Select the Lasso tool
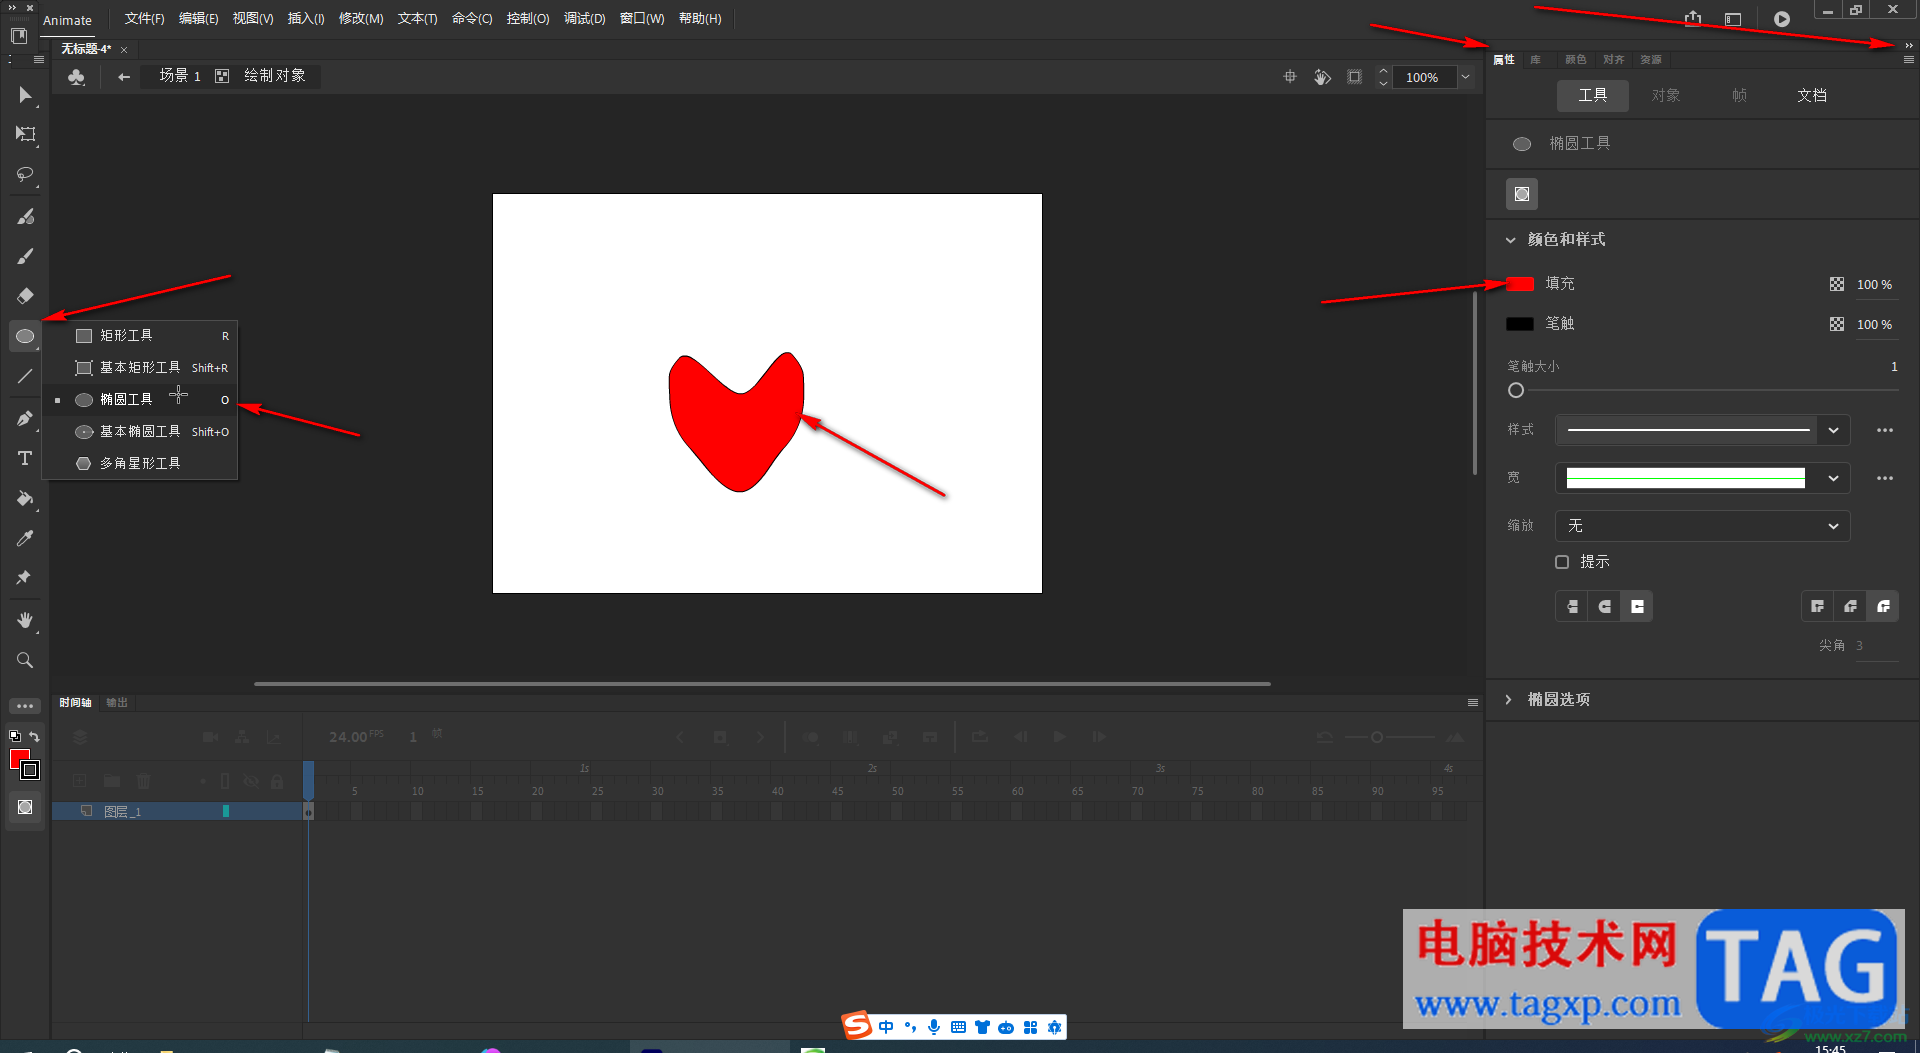This screenshot has width=1920, height=1053. (x=25, y=174)
